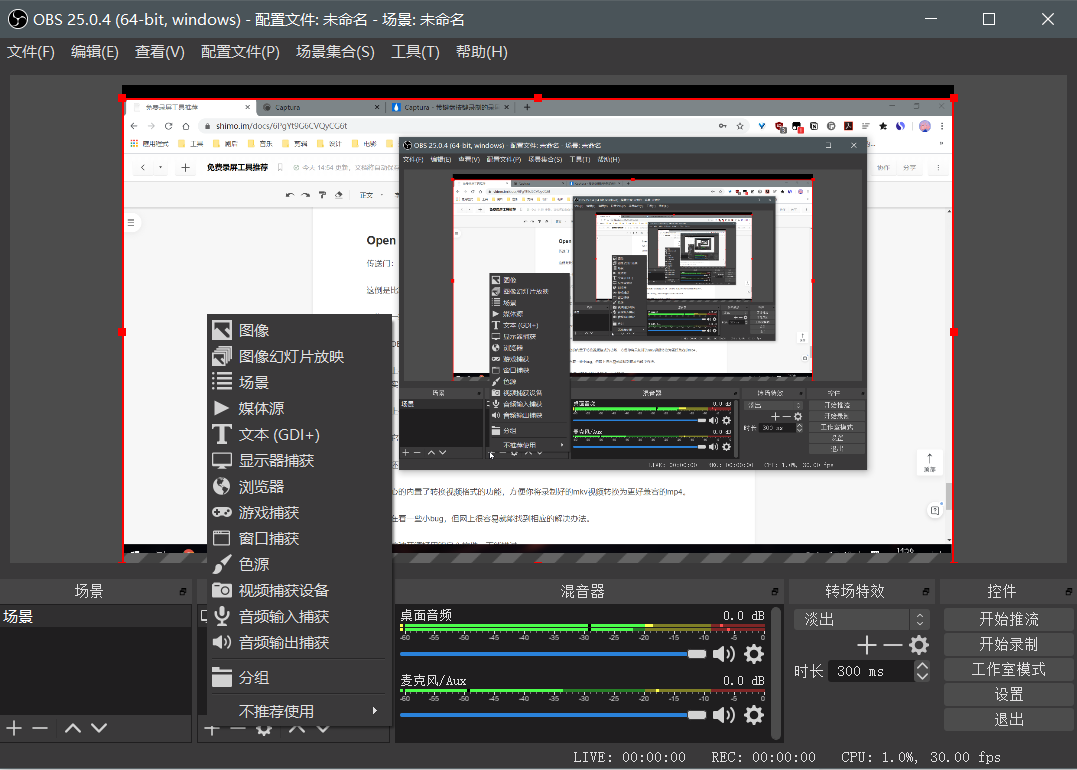This screenshot has width=1077, height=770.
Task: Click the mixer vertical scrollbar
Action: pyautogui.click(x=776, y=673)
